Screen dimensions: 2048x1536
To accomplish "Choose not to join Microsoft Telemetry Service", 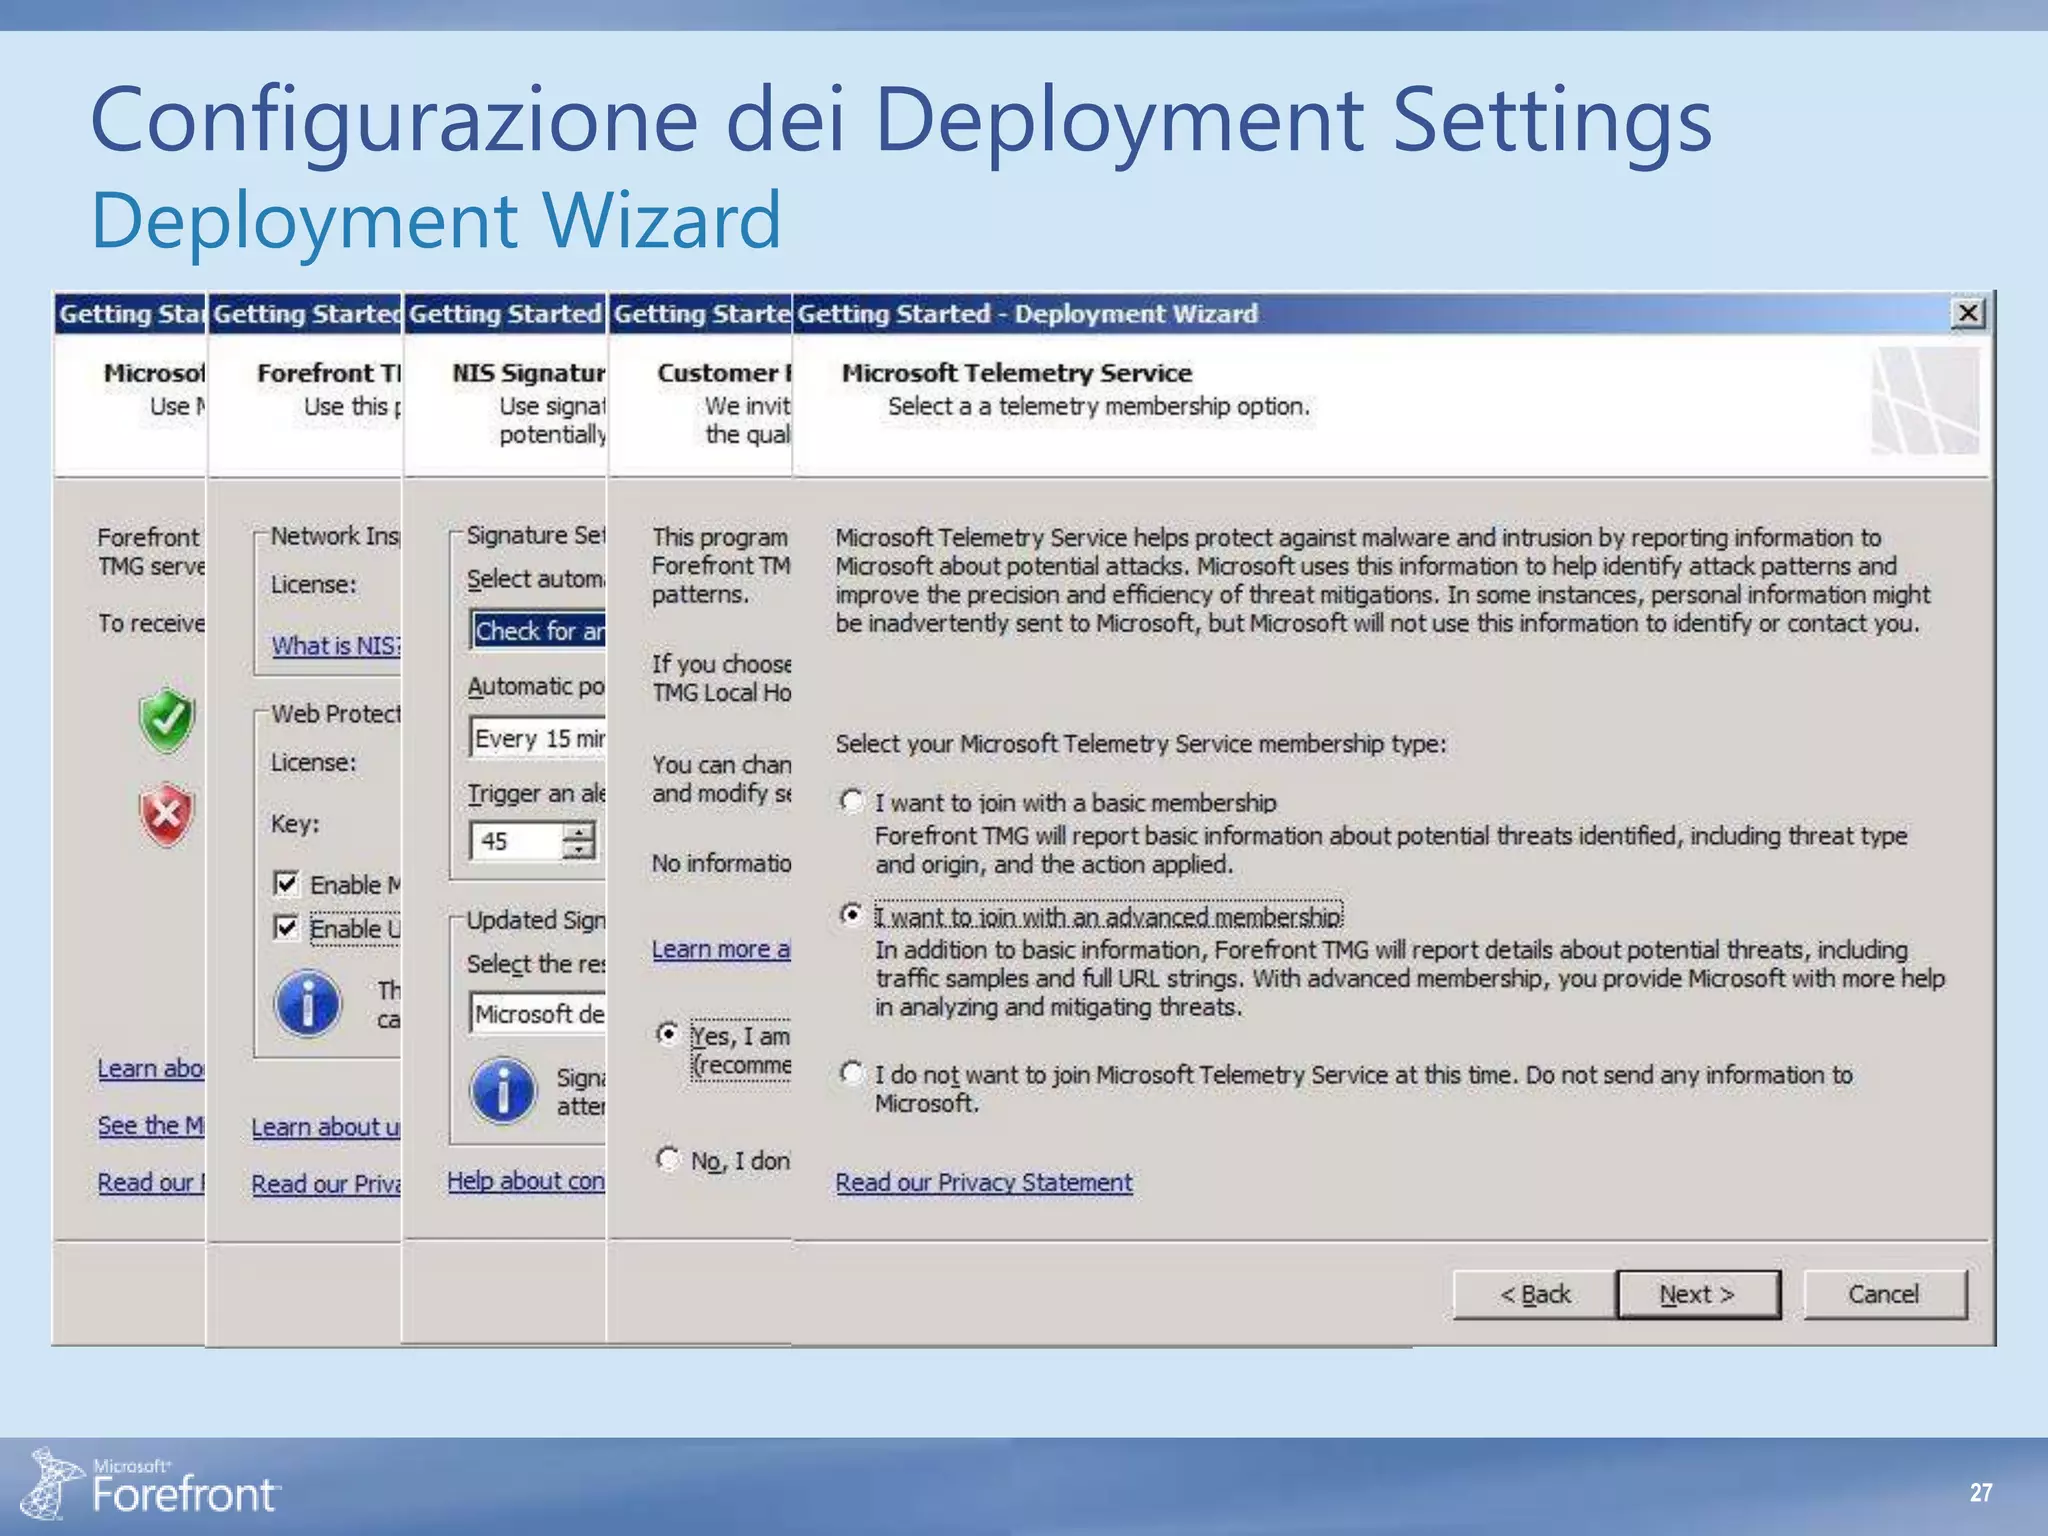I will click(851, 1073).
